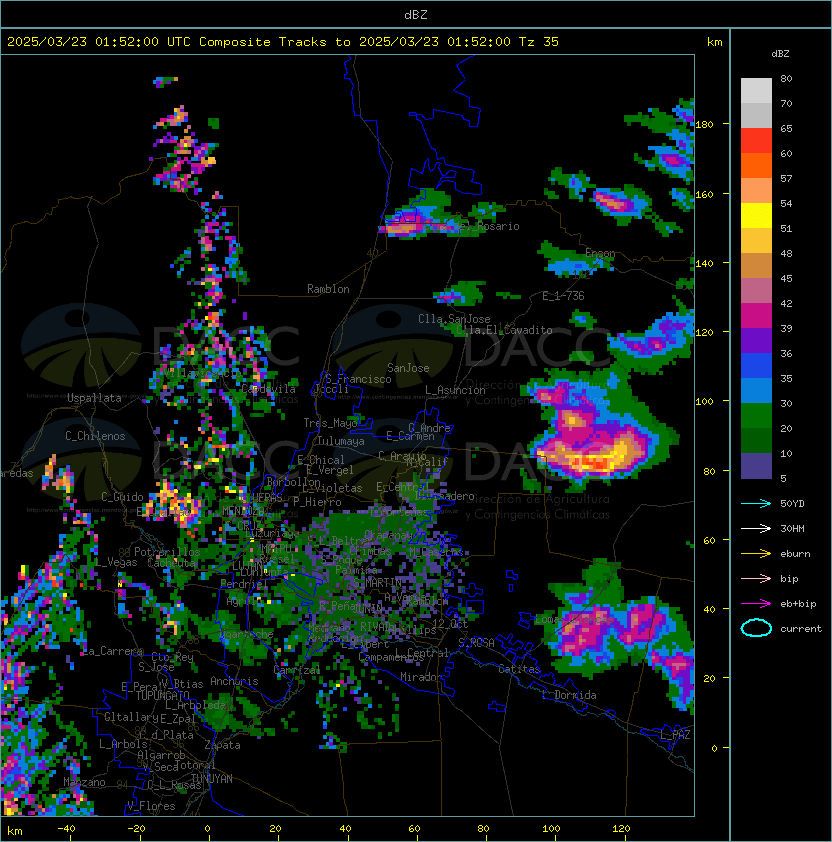Click the 'L_PAZ' map label

[675, 735]
